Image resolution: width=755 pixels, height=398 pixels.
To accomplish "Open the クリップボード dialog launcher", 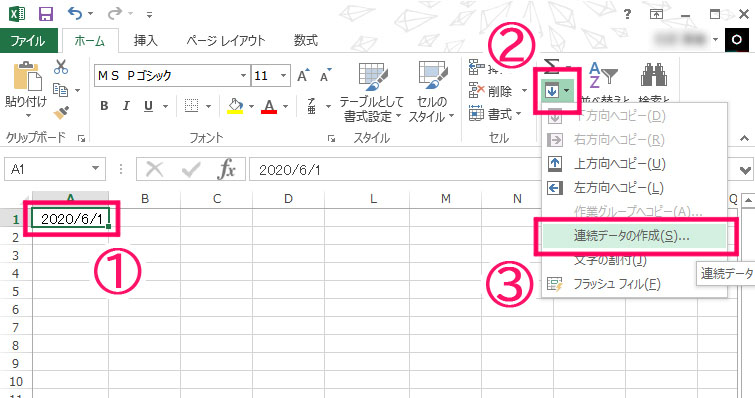I will click(81, 139).
